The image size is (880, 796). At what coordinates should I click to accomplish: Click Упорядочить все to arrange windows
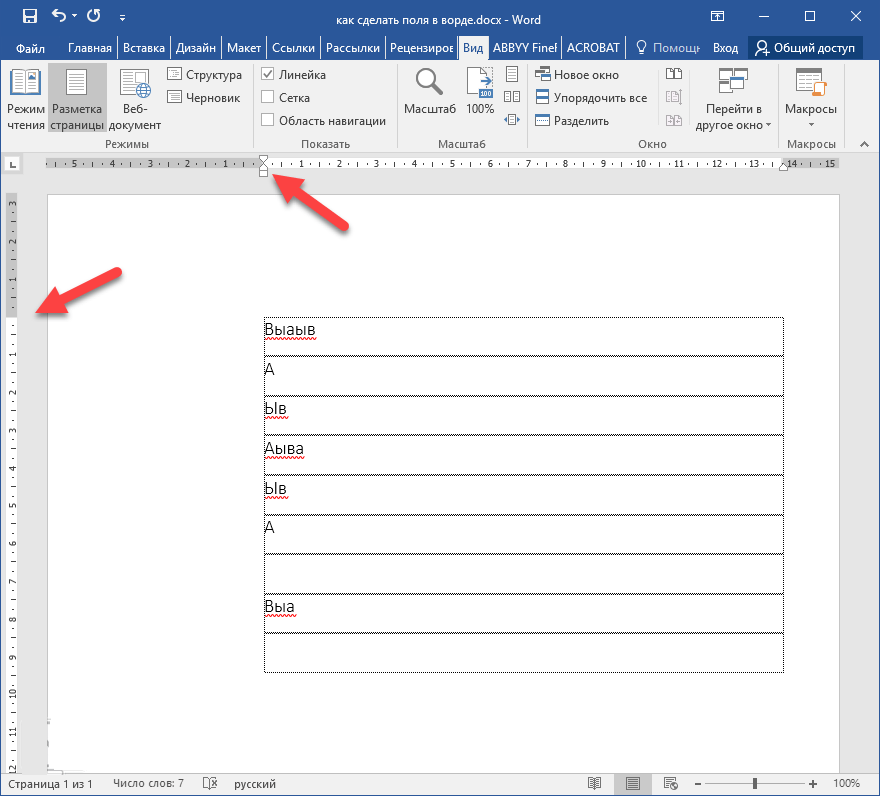click(590, 98)
